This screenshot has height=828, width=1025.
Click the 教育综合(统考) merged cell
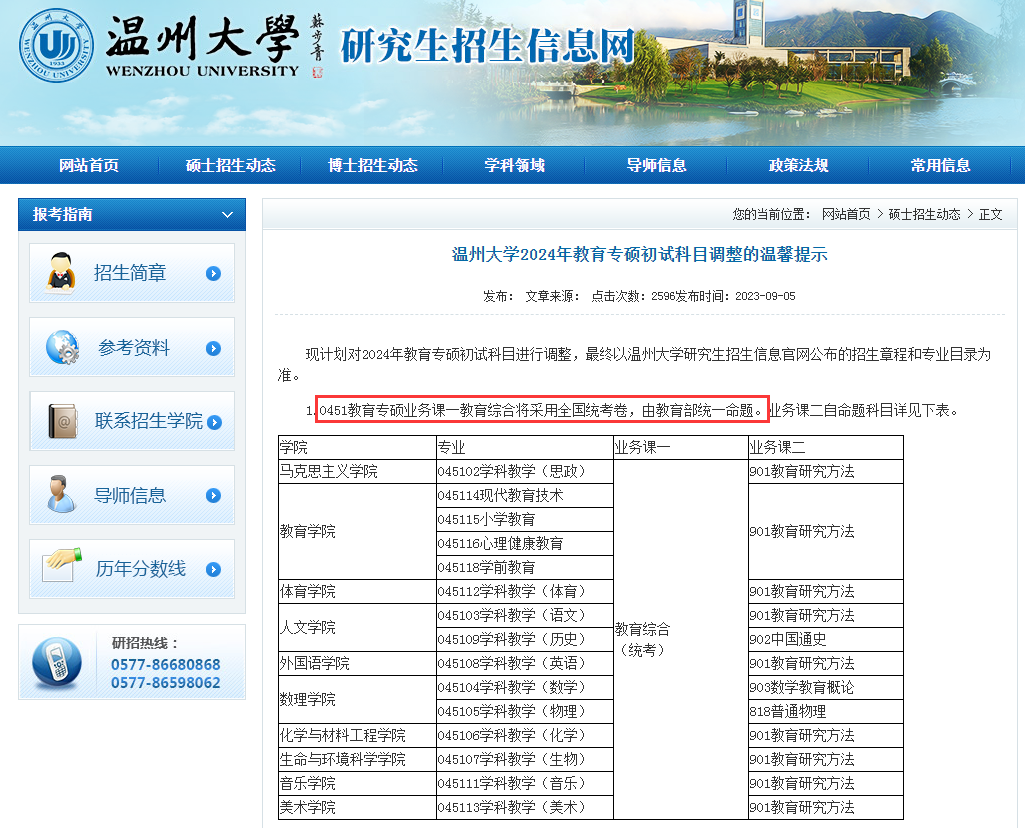(x=681, y=639)
